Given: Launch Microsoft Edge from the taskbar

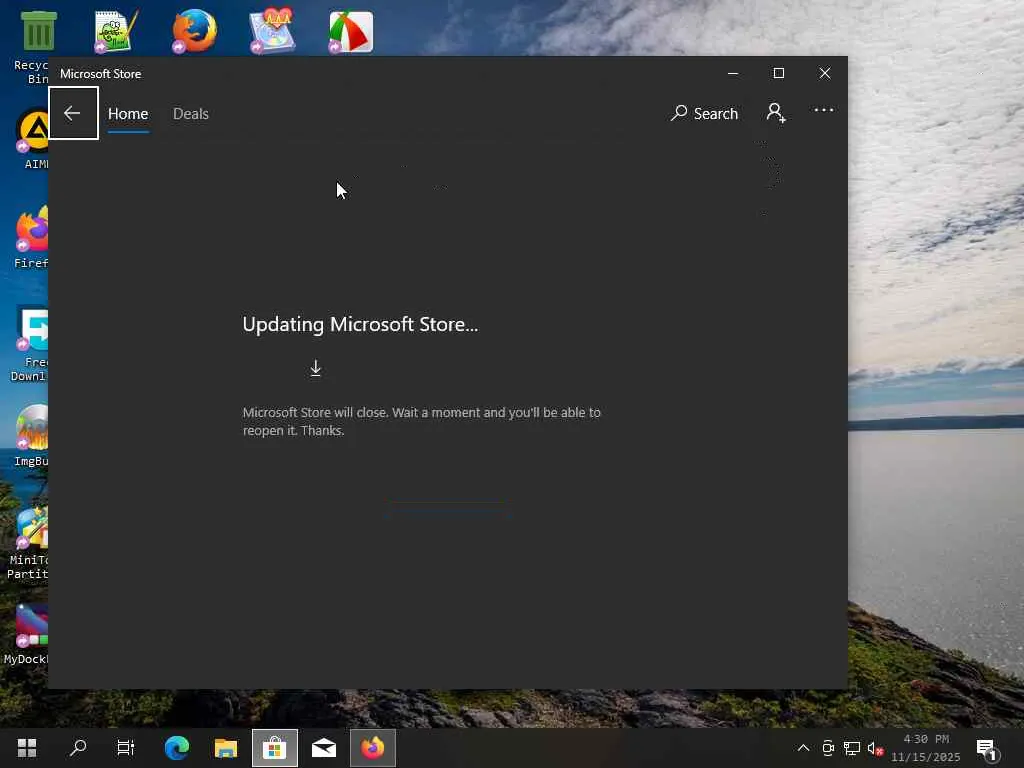Looking at the screenshot, I should (176, 748).
